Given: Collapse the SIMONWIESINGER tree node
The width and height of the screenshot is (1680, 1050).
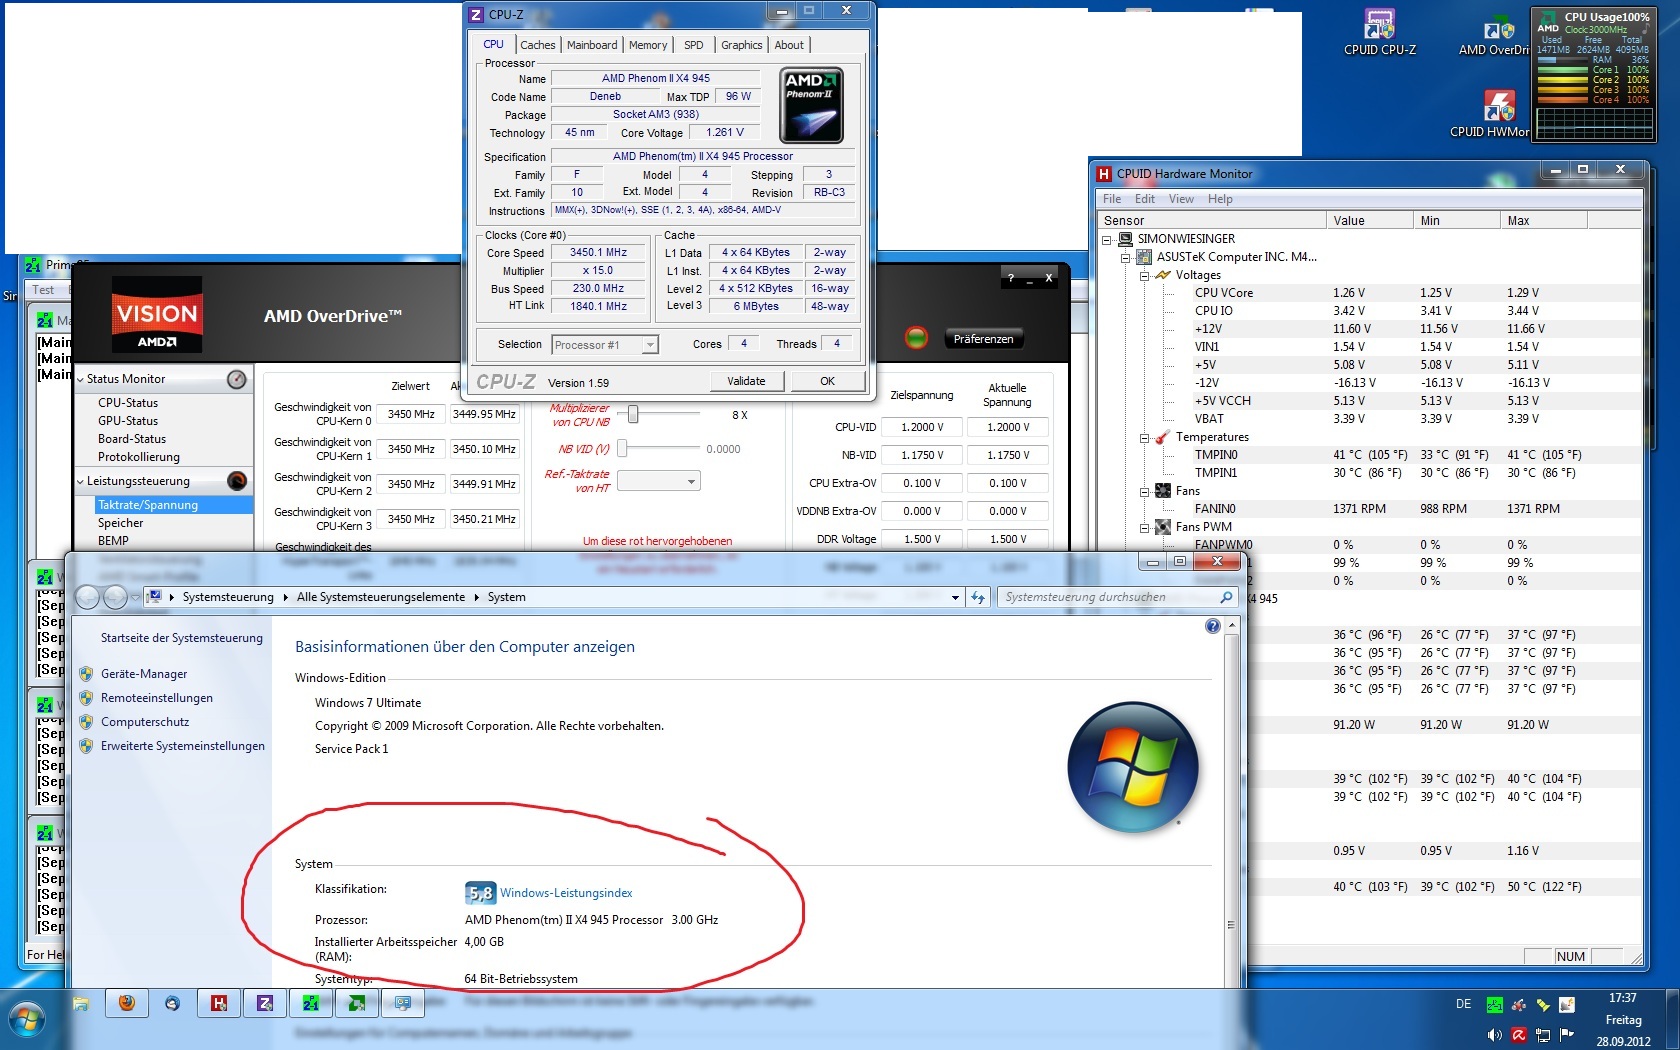Looking at the screenshot, I should click(1107, 240).
